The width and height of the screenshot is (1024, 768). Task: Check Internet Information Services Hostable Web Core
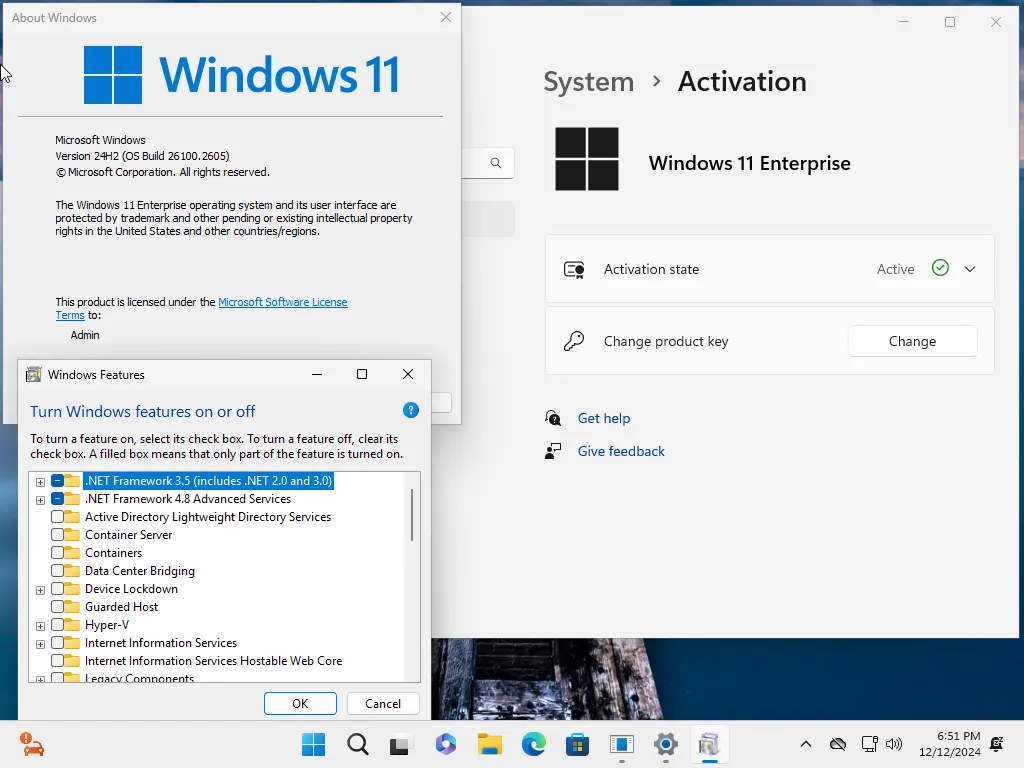(x=57, y=661)
